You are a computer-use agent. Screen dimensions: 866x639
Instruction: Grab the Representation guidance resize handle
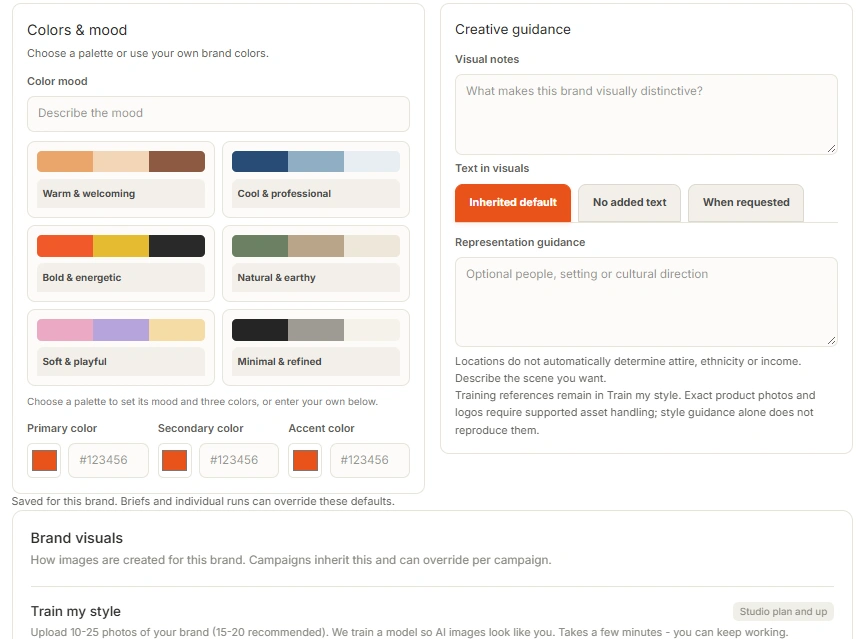(831, 341)
